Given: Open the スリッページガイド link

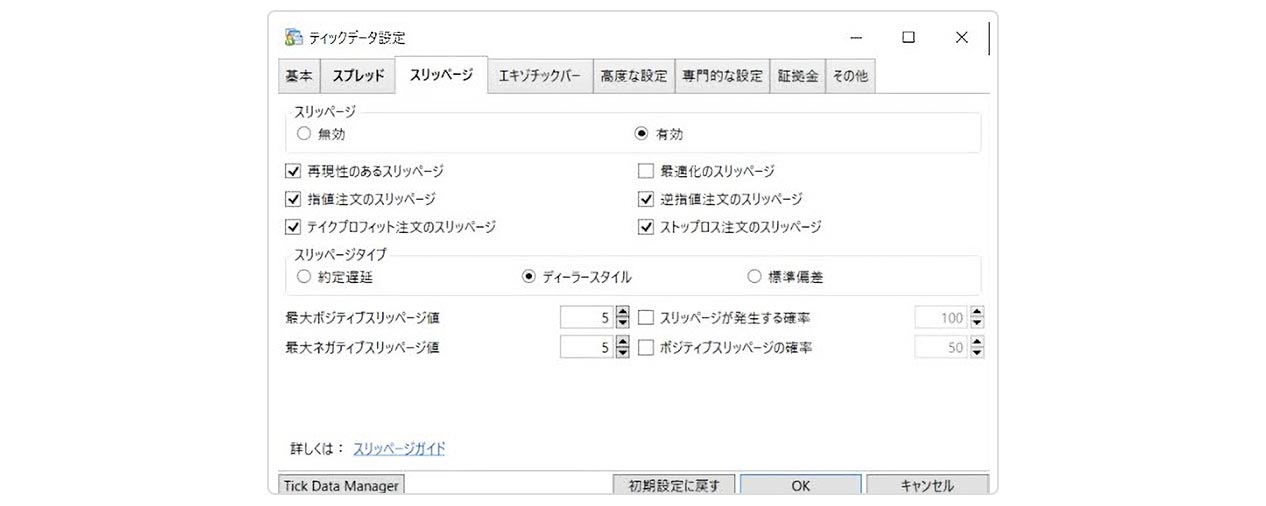Looking at the screenshot, I should 399,449.
